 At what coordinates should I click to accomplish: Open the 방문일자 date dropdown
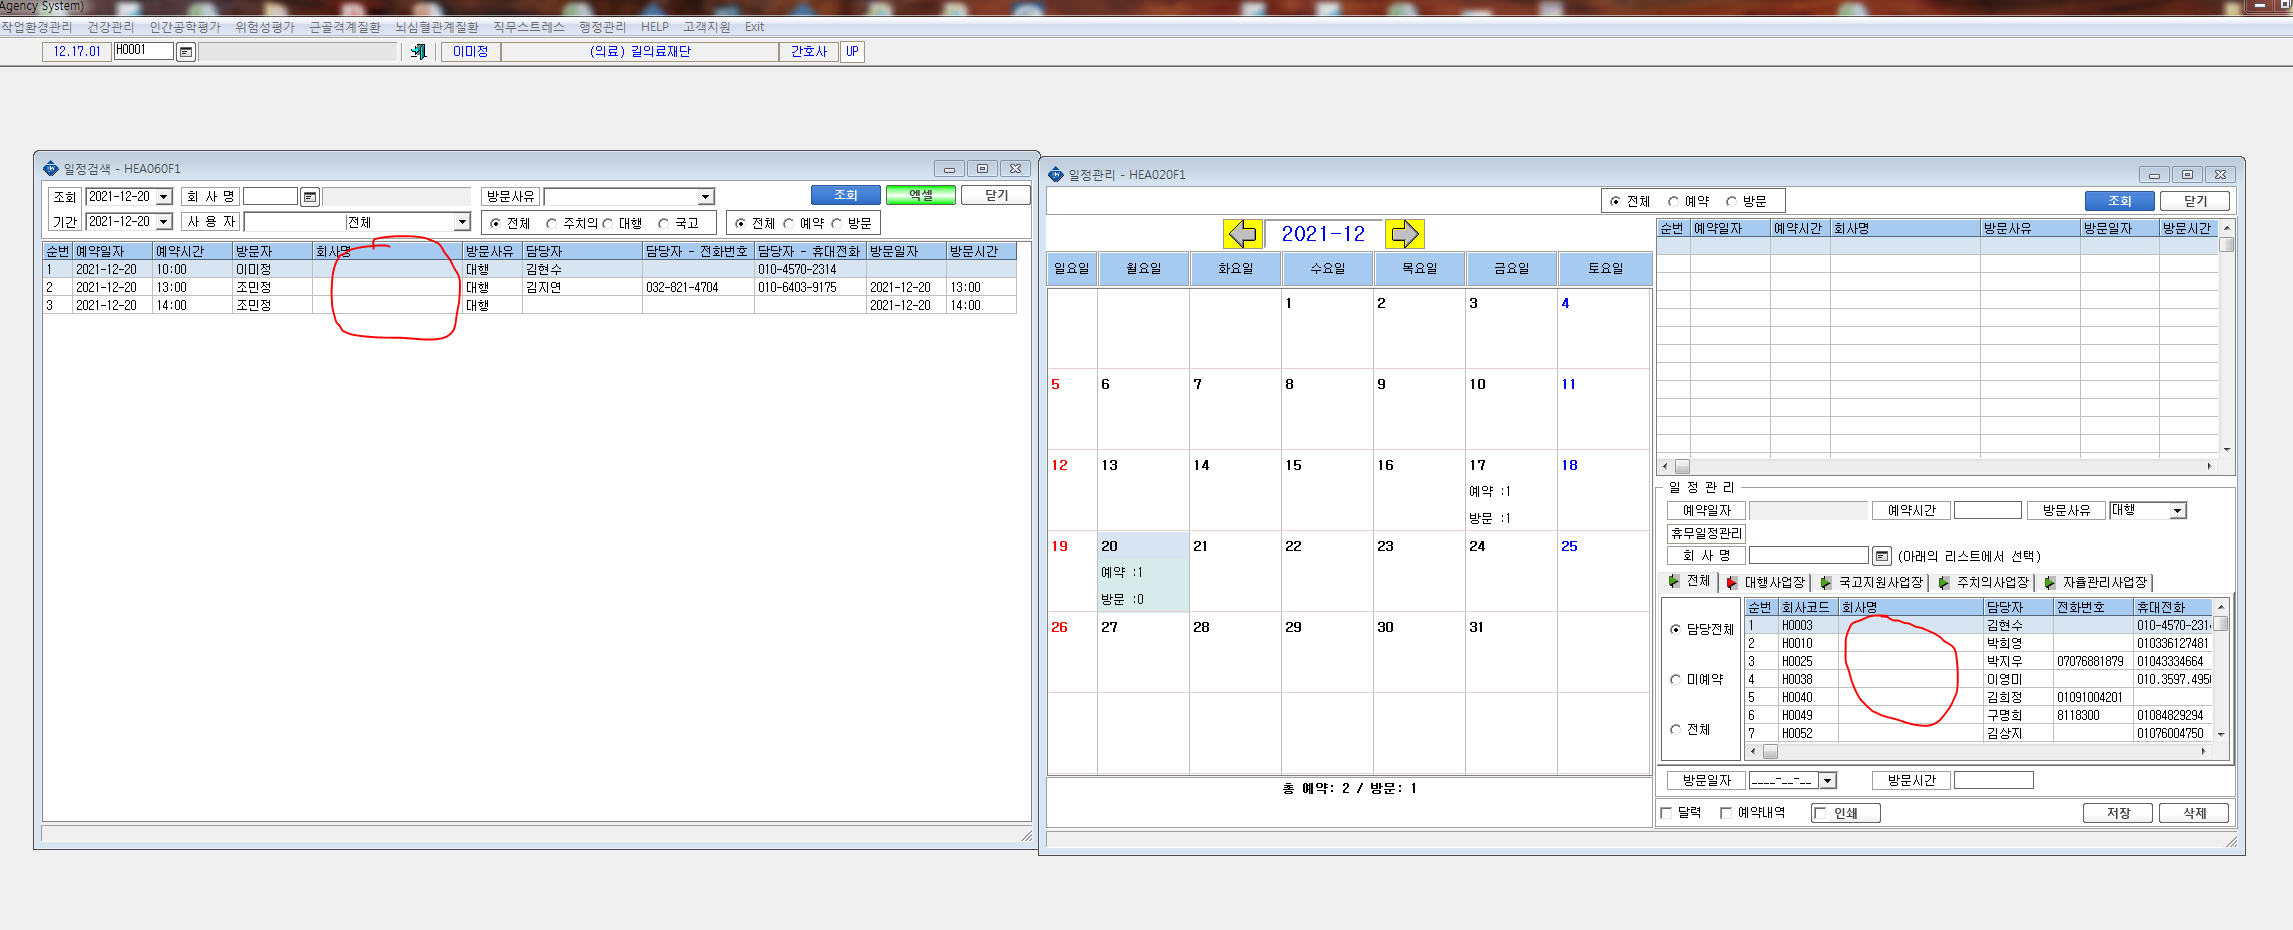1828,781
